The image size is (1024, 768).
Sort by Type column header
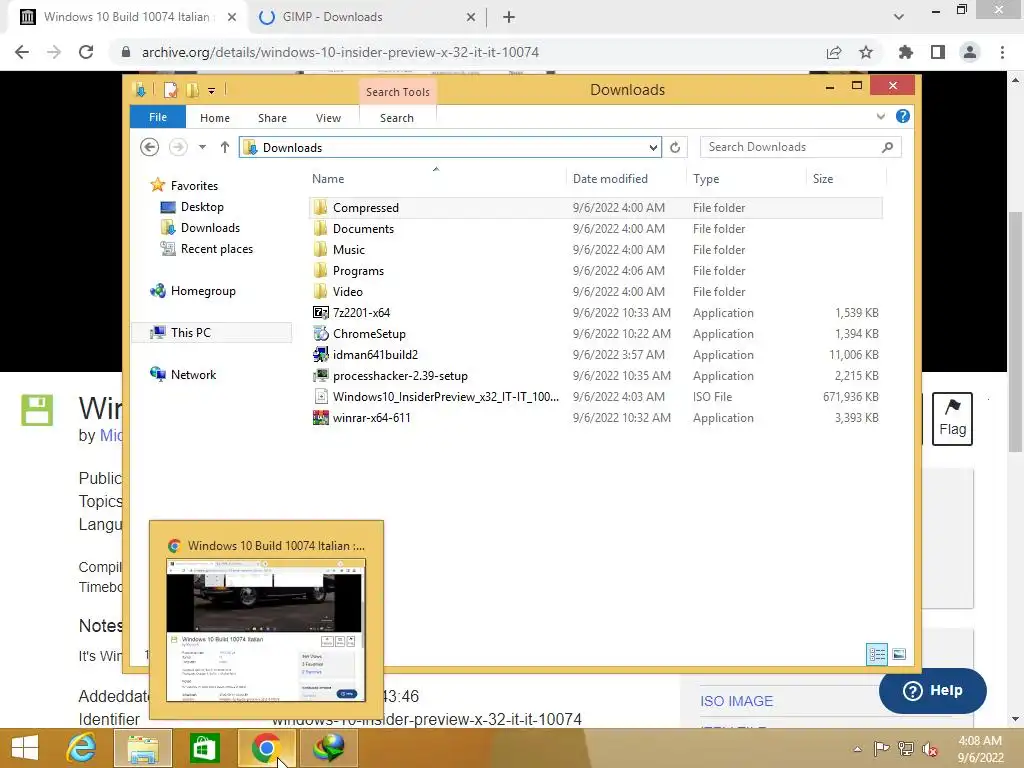[706, 179]
